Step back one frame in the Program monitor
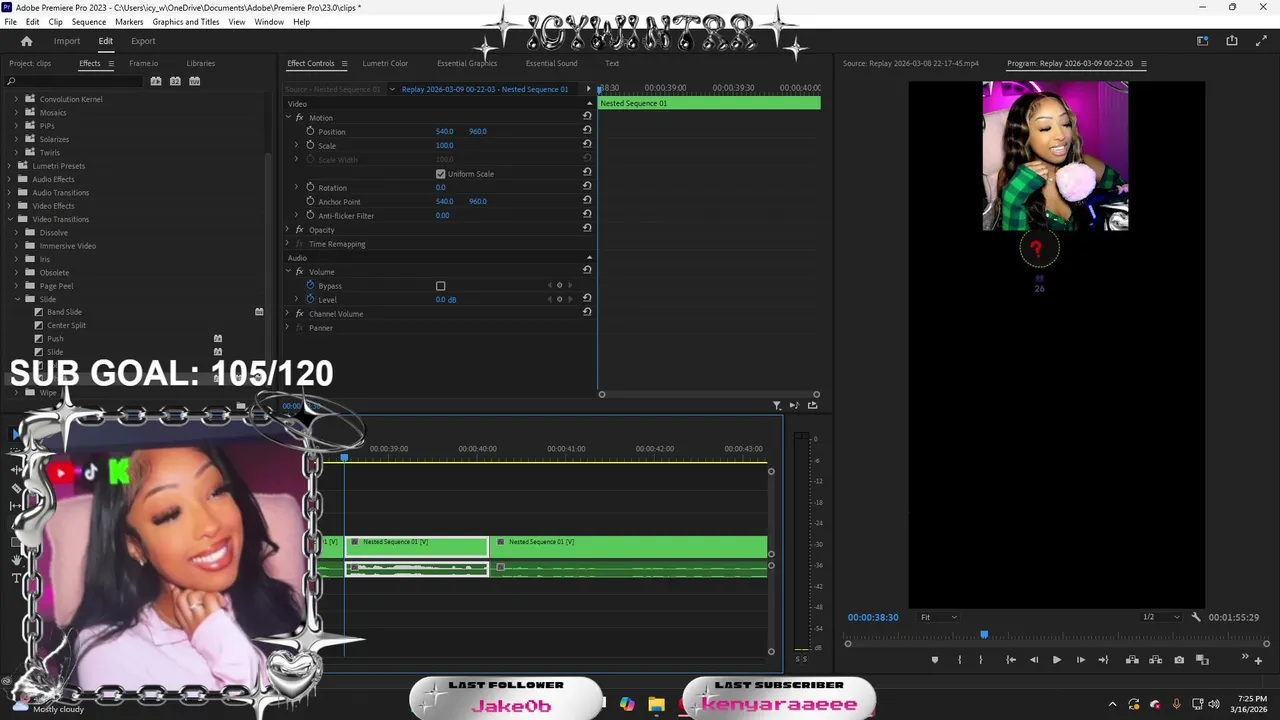 pyautogui.click(x=1033, y=660)
